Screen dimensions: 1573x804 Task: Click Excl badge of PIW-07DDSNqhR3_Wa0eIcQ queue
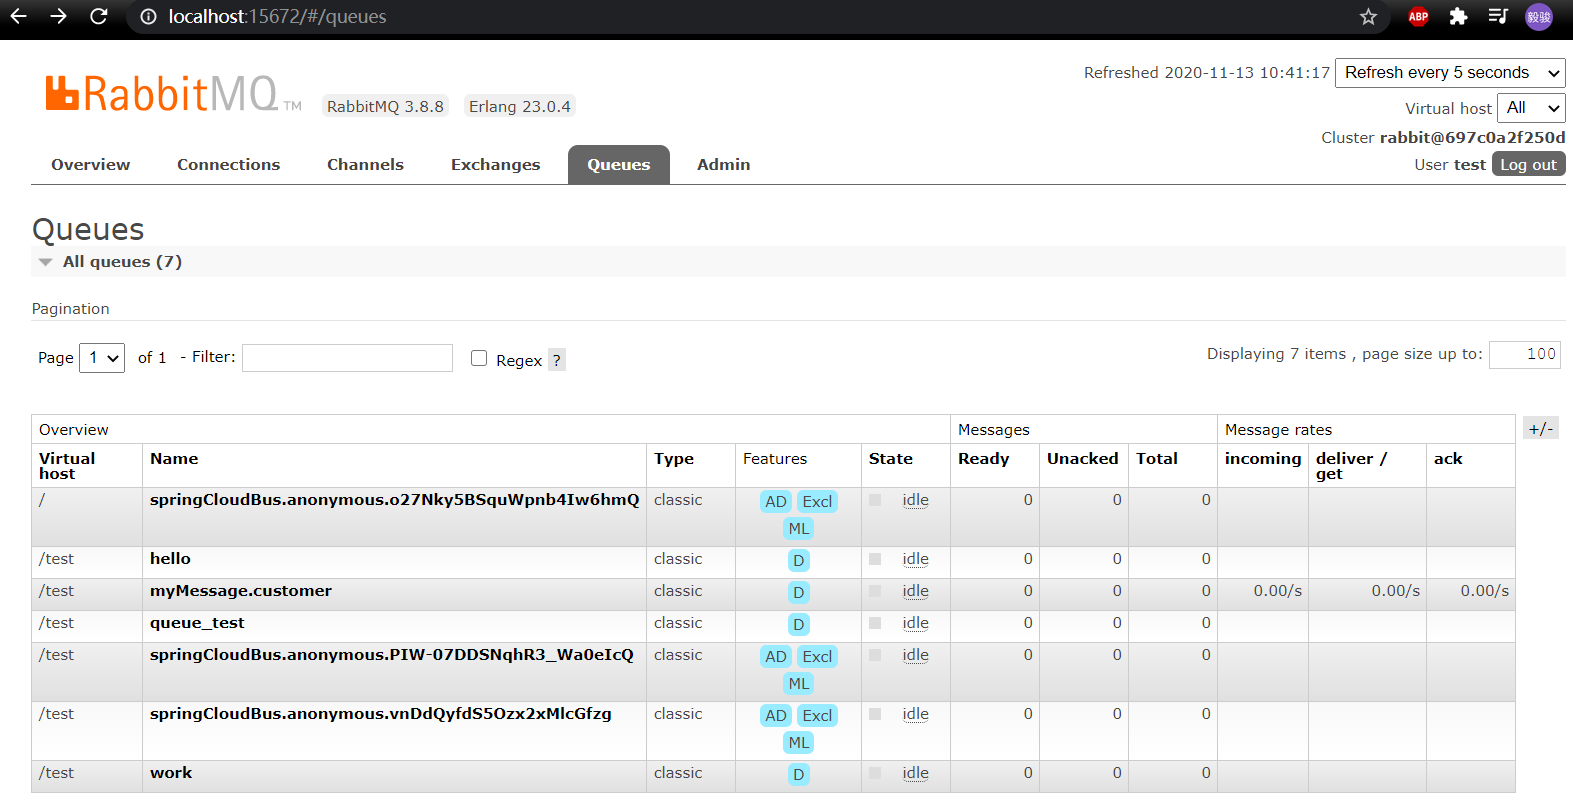(x=817, y=657)
